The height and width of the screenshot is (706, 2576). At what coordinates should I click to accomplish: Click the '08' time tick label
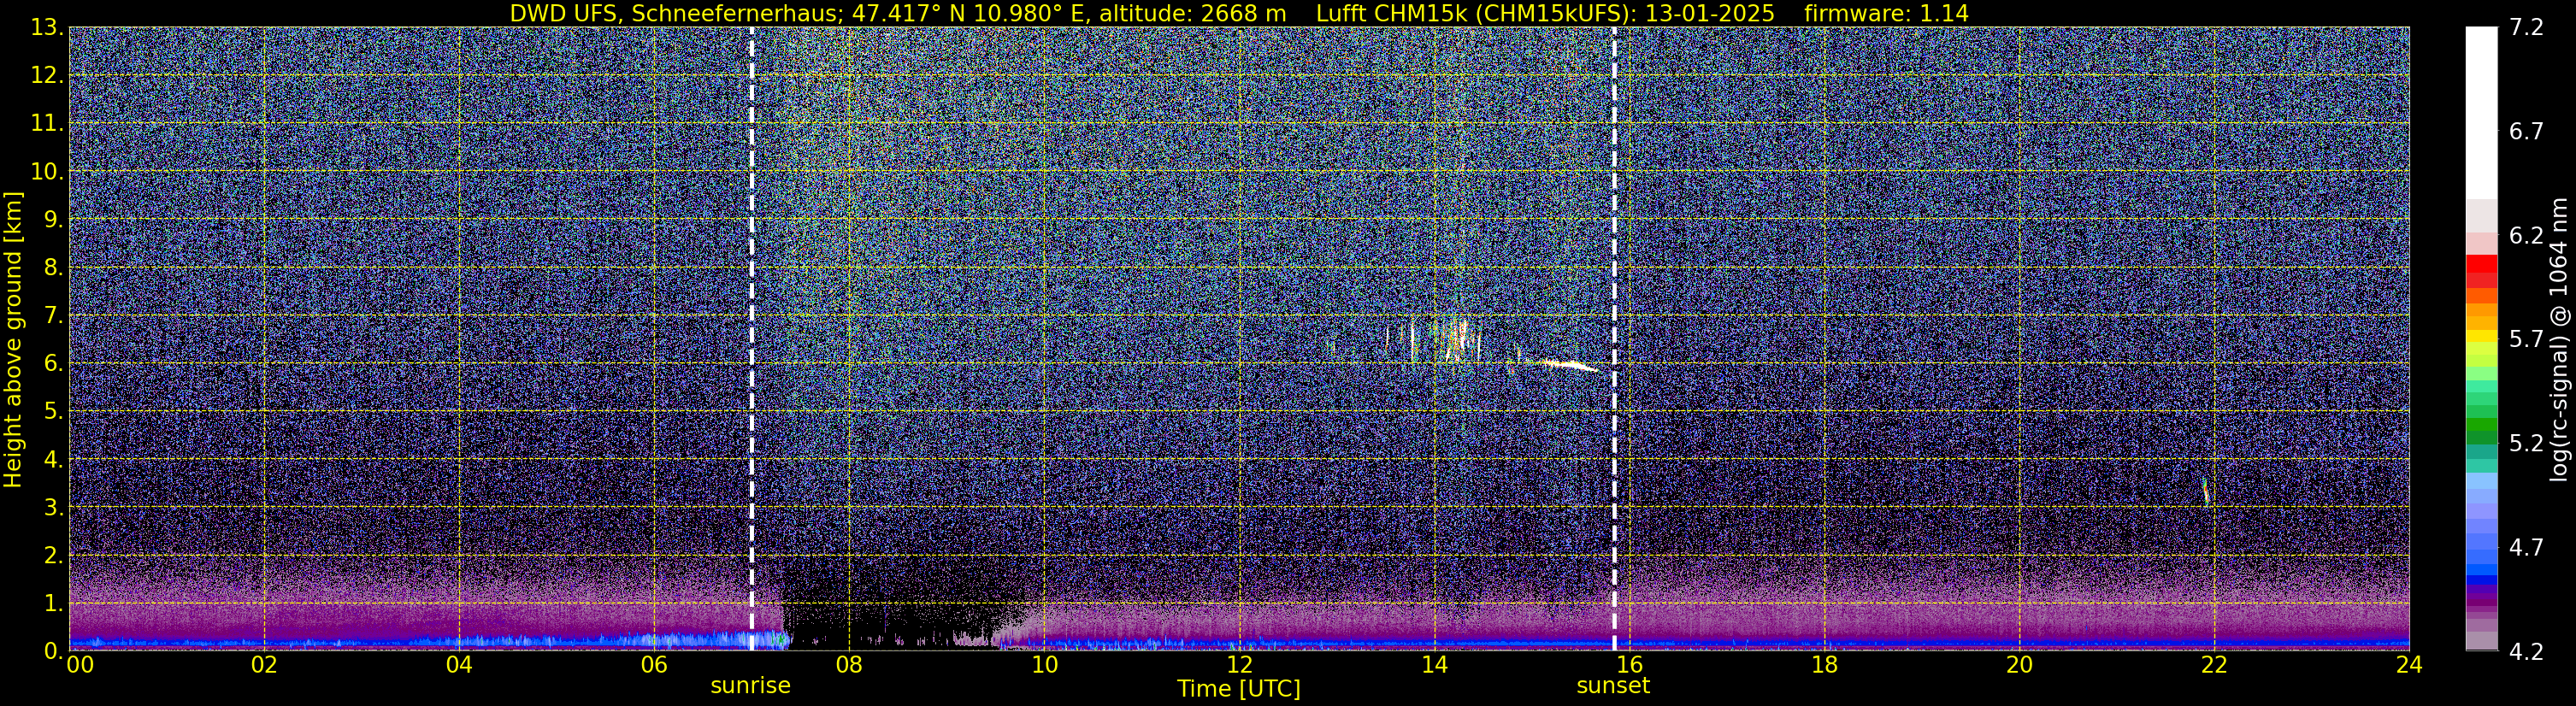(849, 665)
